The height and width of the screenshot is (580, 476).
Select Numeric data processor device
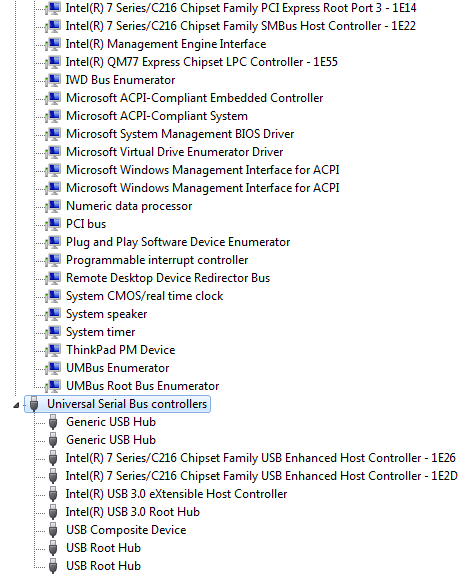click(129, 206)
